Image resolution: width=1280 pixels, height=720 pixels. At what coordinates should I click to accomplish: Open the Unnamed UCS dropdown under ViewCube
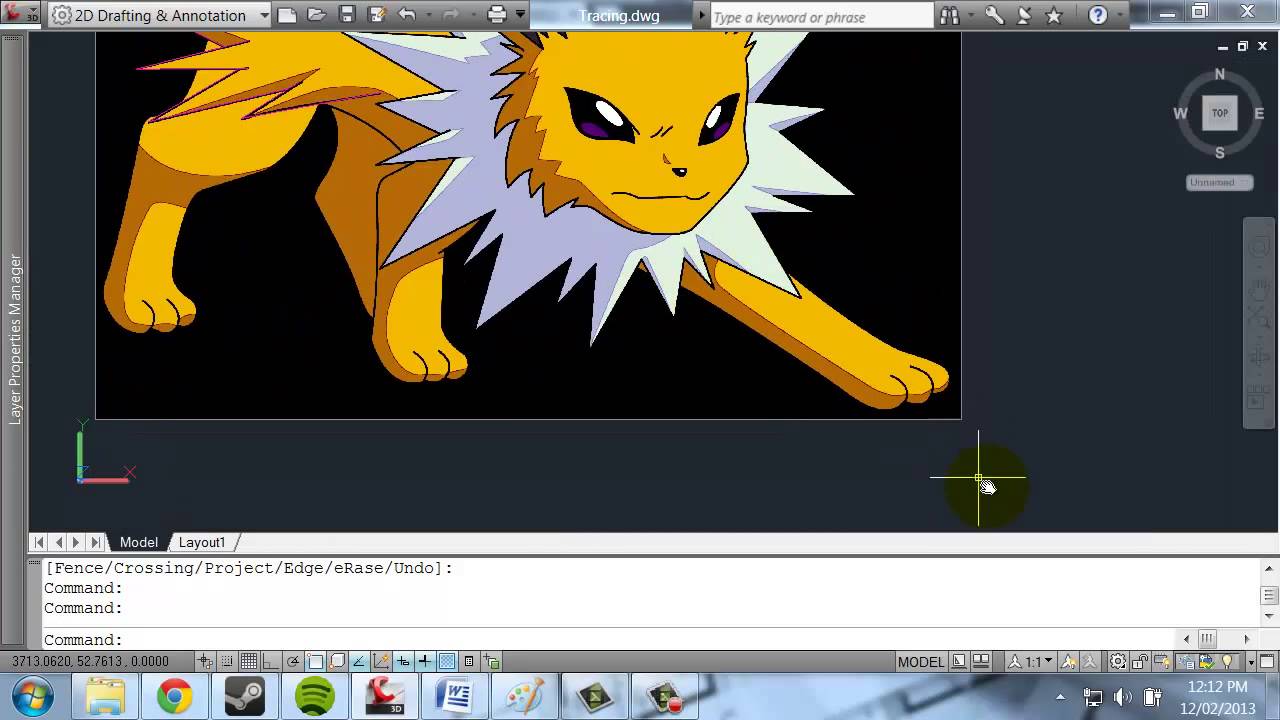1219,182
